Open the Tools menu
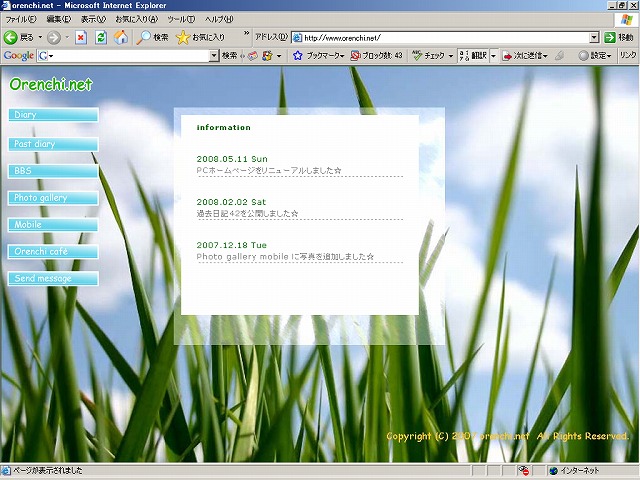The height and width of the screenshot is (480, 640). [181, 19]
